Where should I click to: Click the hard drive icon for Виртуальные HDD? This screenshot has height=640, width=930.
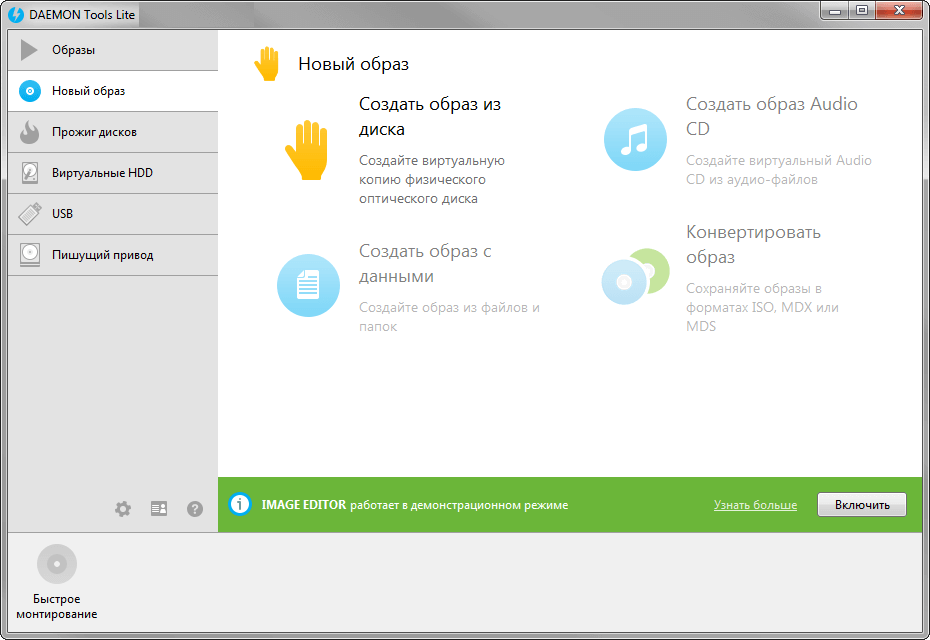(x=30, y=173)
